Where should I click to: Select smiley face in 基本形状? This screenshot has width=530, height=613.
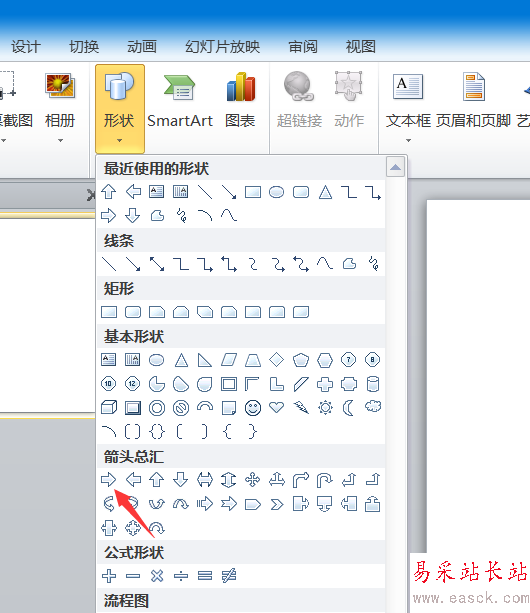pyautogui.click(x=252, y=408)
